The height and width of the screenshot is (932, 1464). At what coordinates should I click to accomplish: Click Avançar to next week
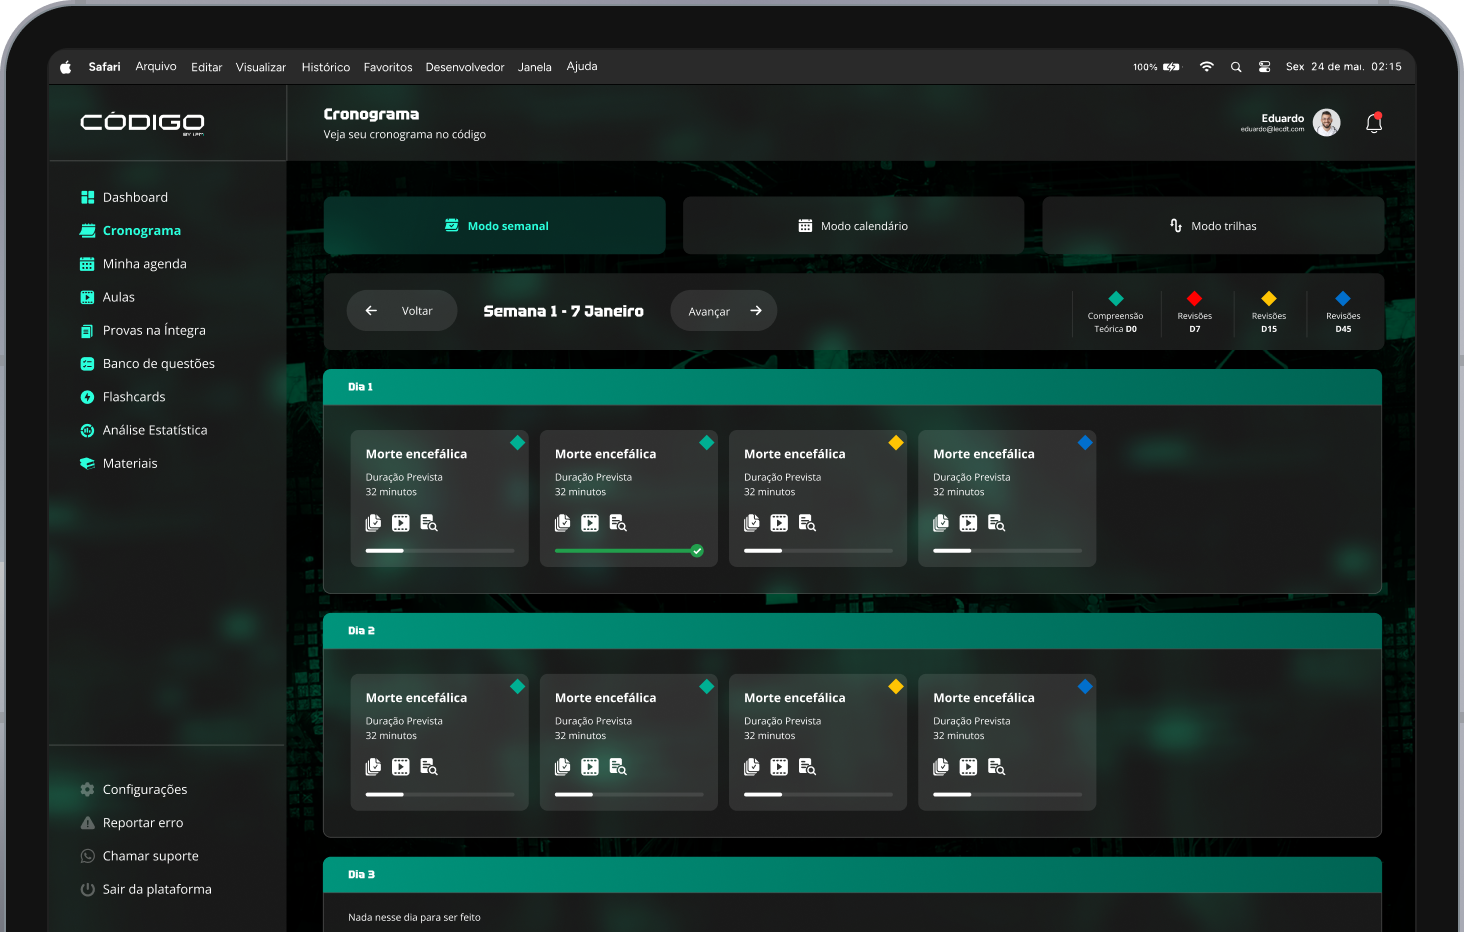click(723, 311)
